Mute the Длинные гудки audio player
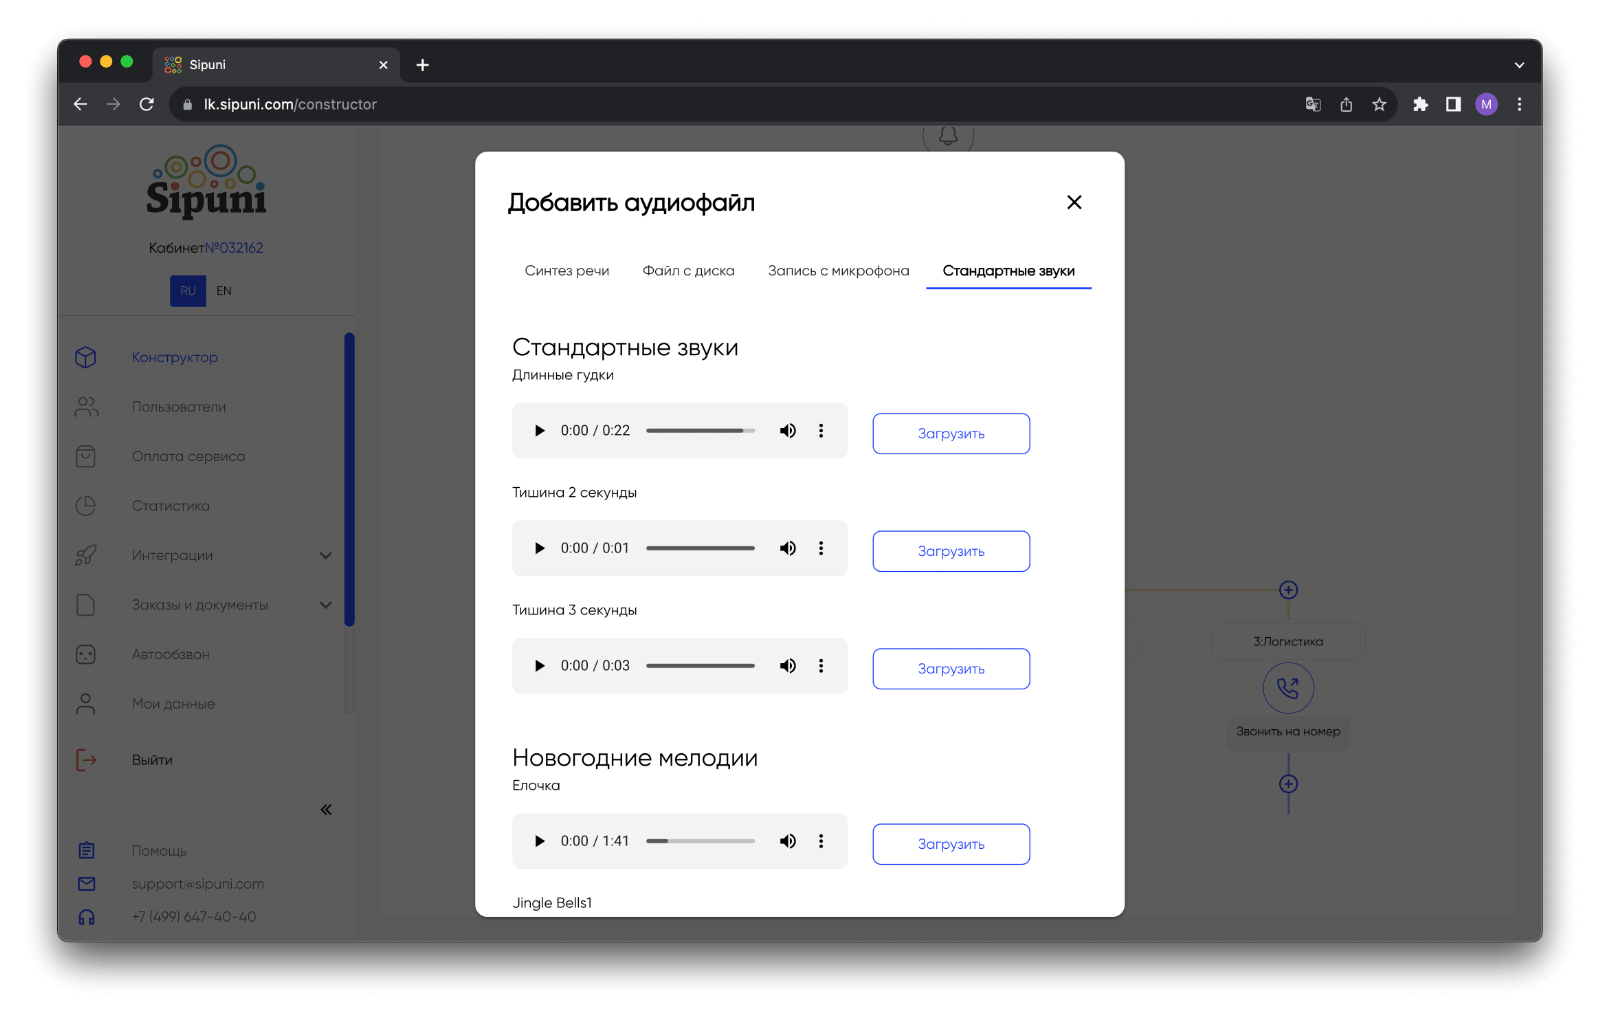Screen dimensions: 1600x1018 788,431
